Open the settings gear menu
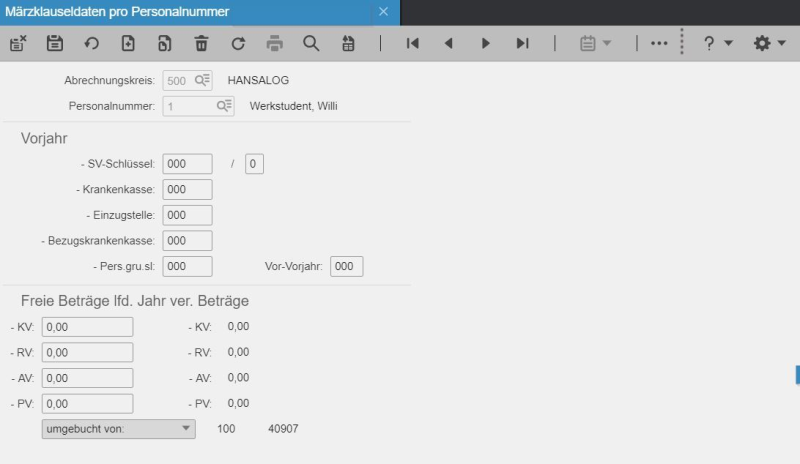 pyautogui.click(x=769, y=43)
